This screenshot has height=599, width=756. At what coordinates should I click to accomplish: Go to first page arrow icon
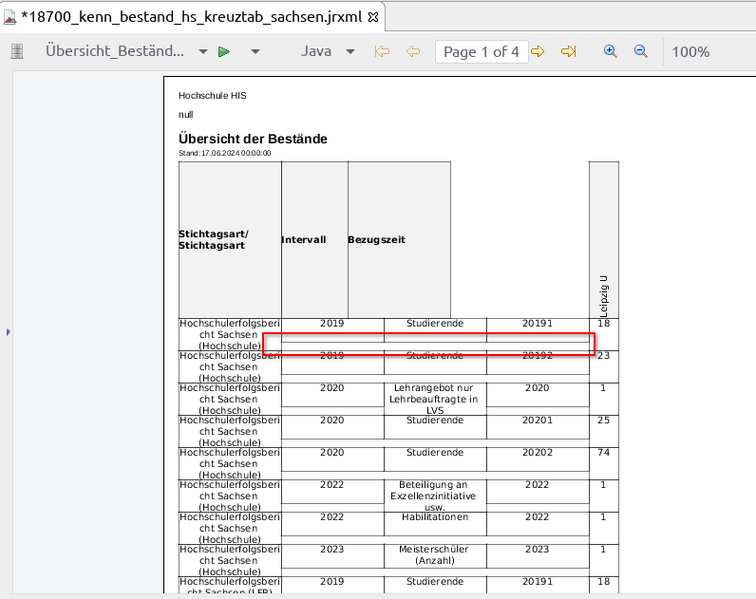(x=382, y=51)
